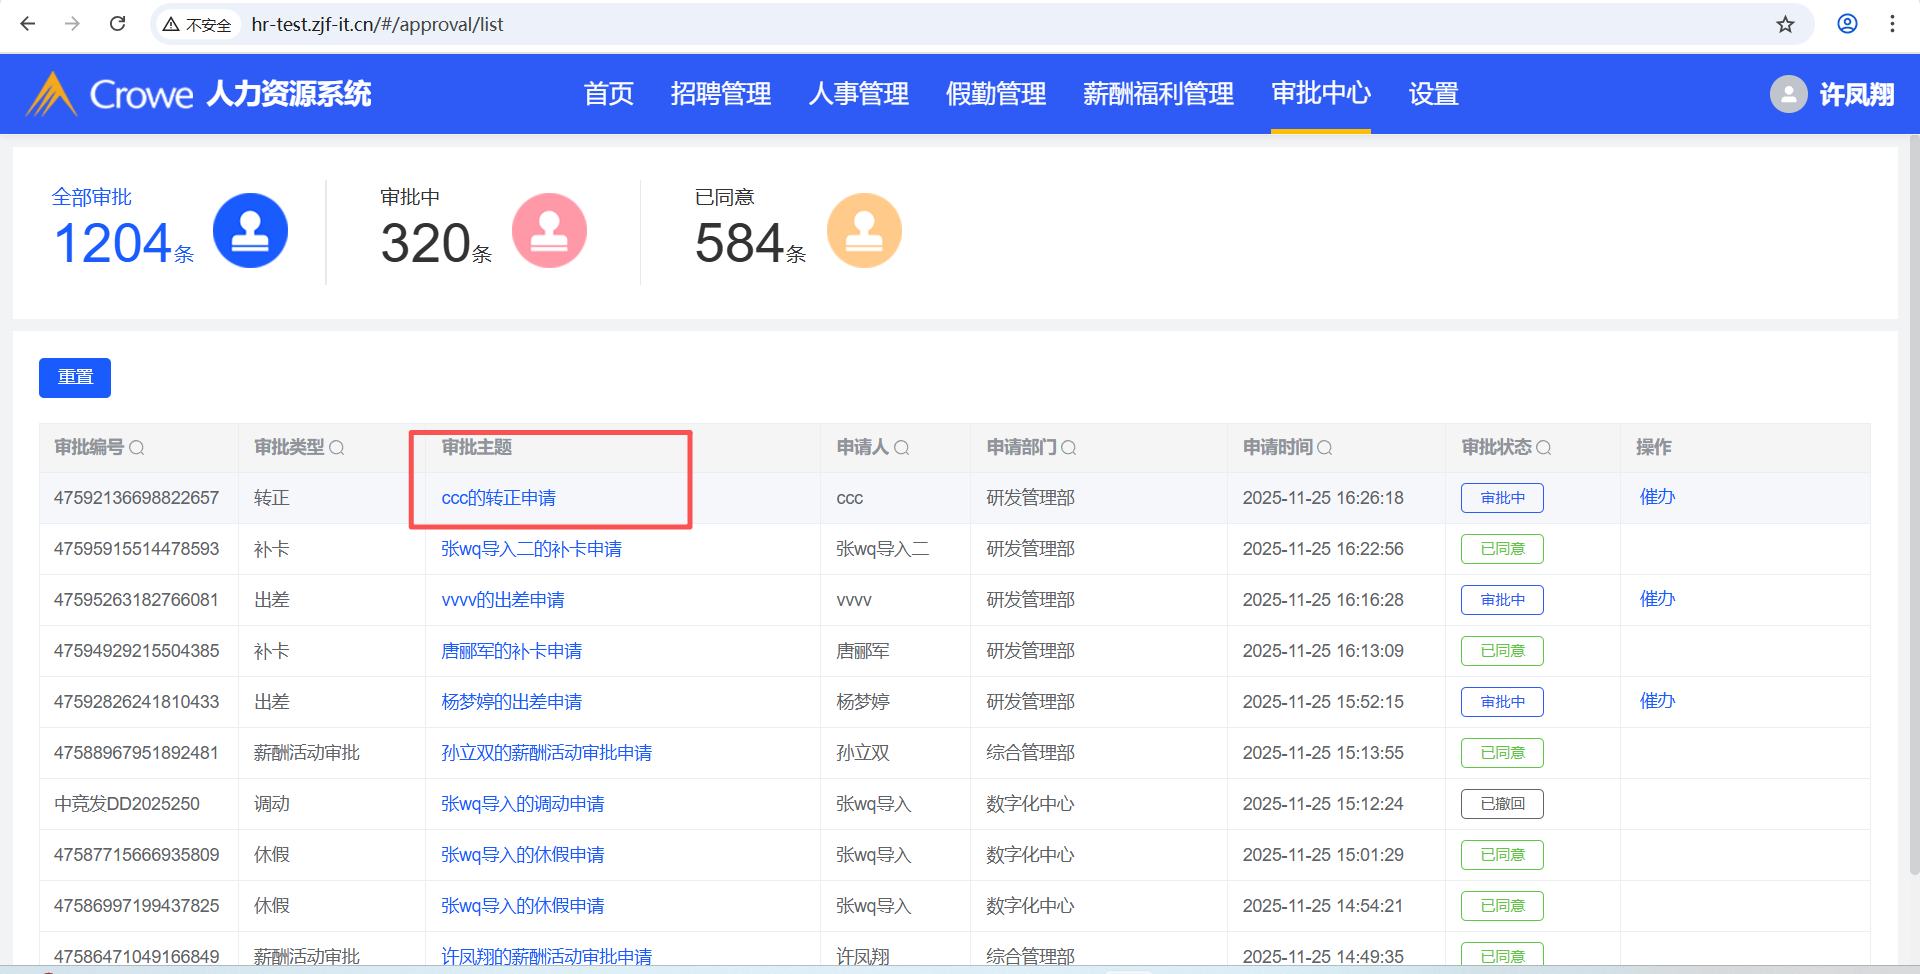Click 催办 for vvvv's request
Screen dimensions: 1920x974
[x=1657, y=599]
